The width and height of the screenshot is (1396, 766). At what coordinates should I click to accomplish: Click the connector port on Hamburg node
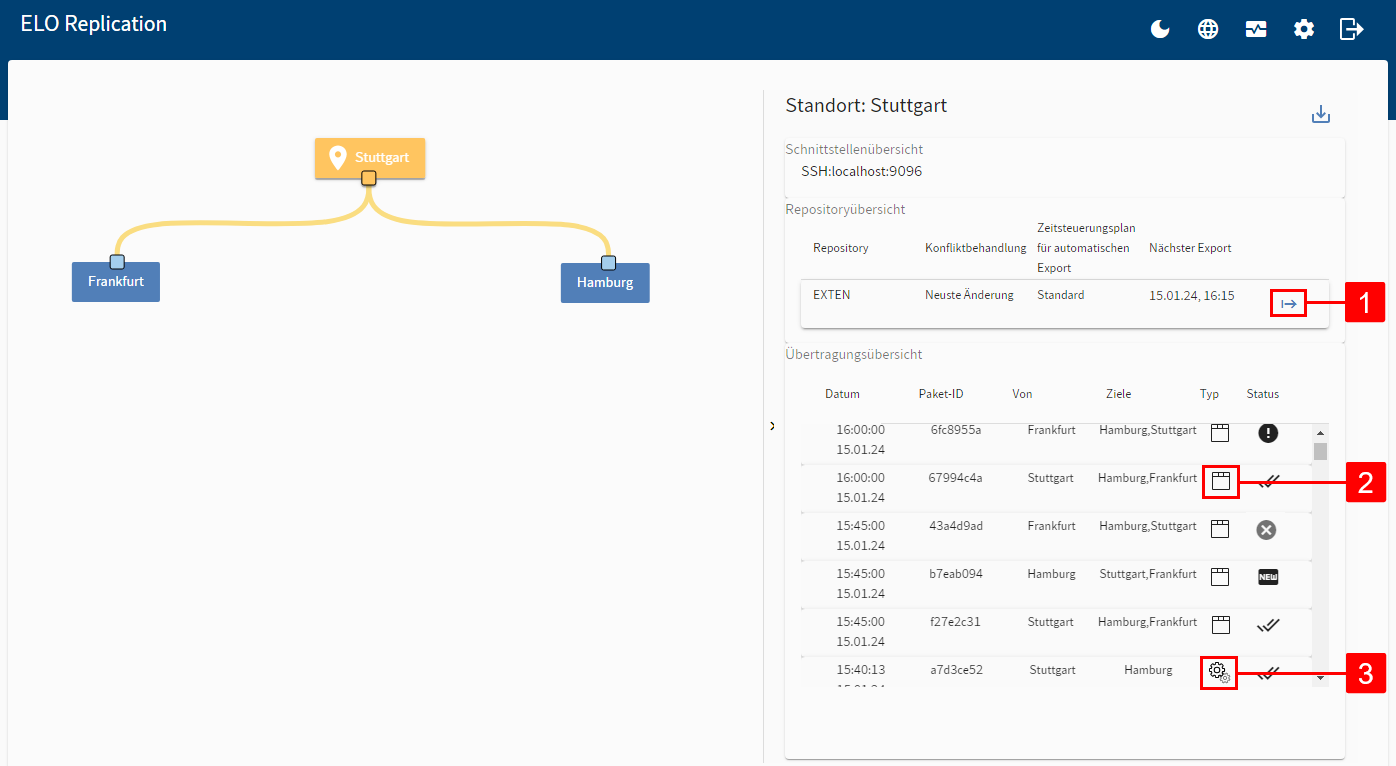tap(607, 263)
